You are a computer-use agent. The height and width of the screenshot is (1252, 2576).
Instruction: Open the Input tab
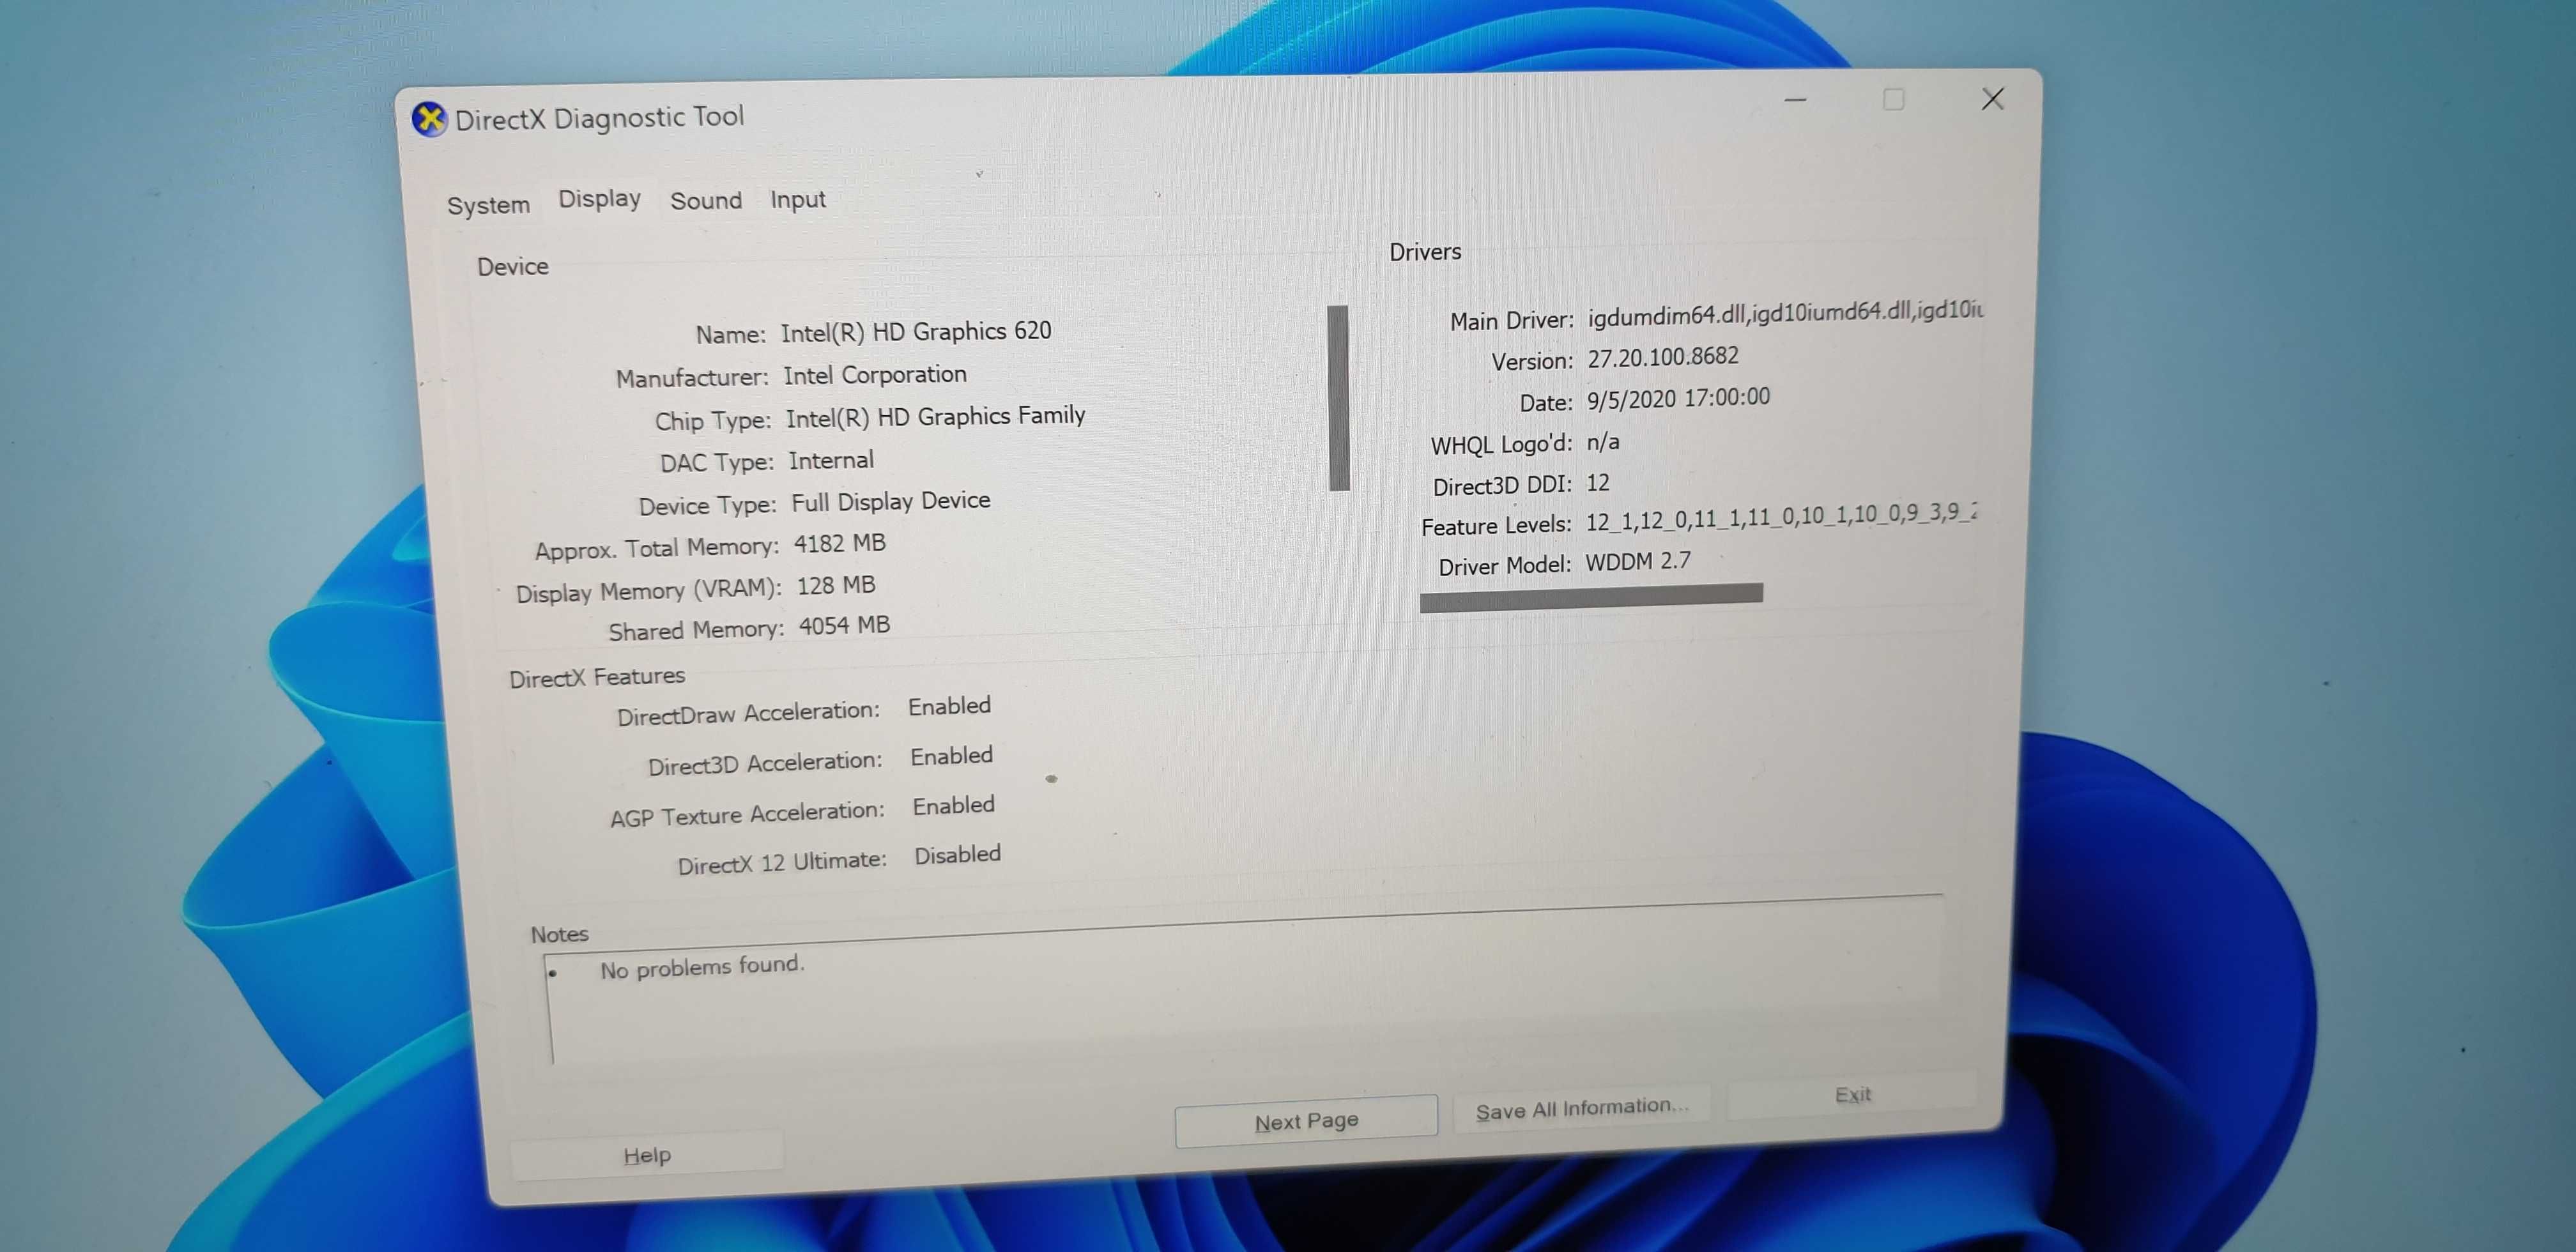[797, 200]
